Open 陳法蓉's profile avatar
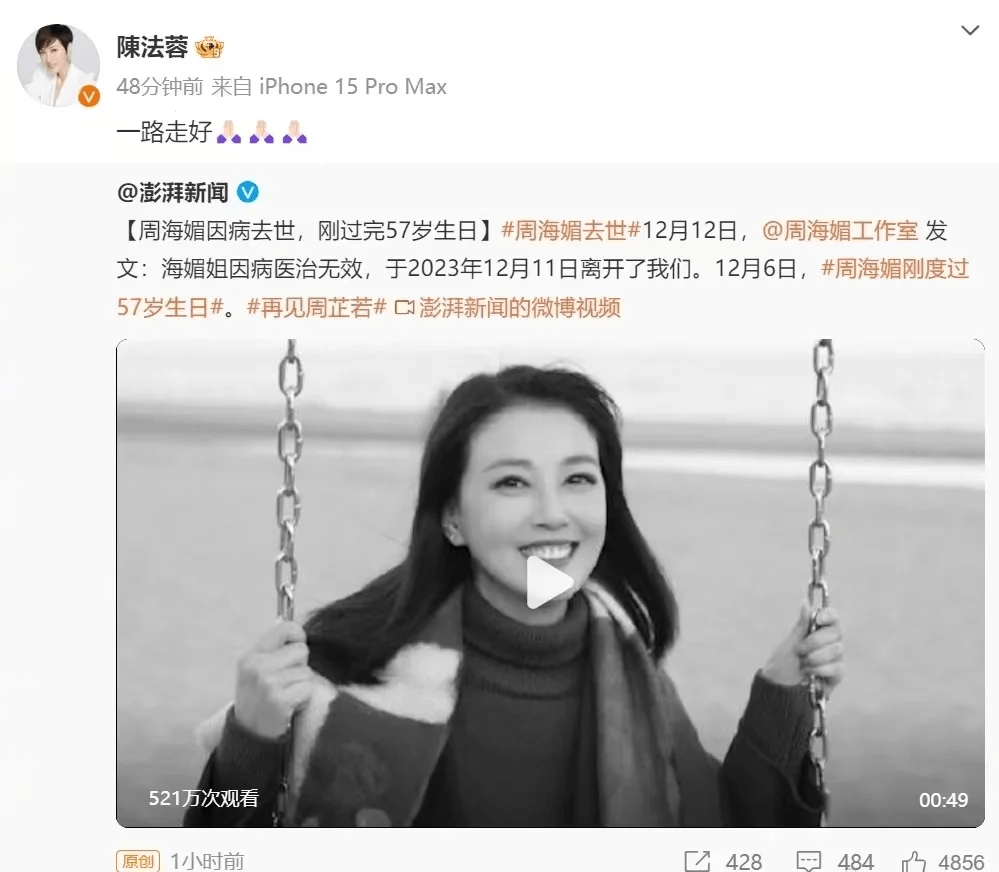This screenshot has height=872, width=999. (58, 65)
